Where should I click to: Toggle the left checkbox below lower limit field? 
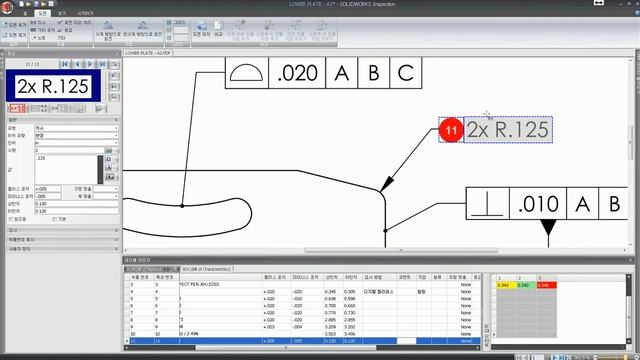[11, 219]
